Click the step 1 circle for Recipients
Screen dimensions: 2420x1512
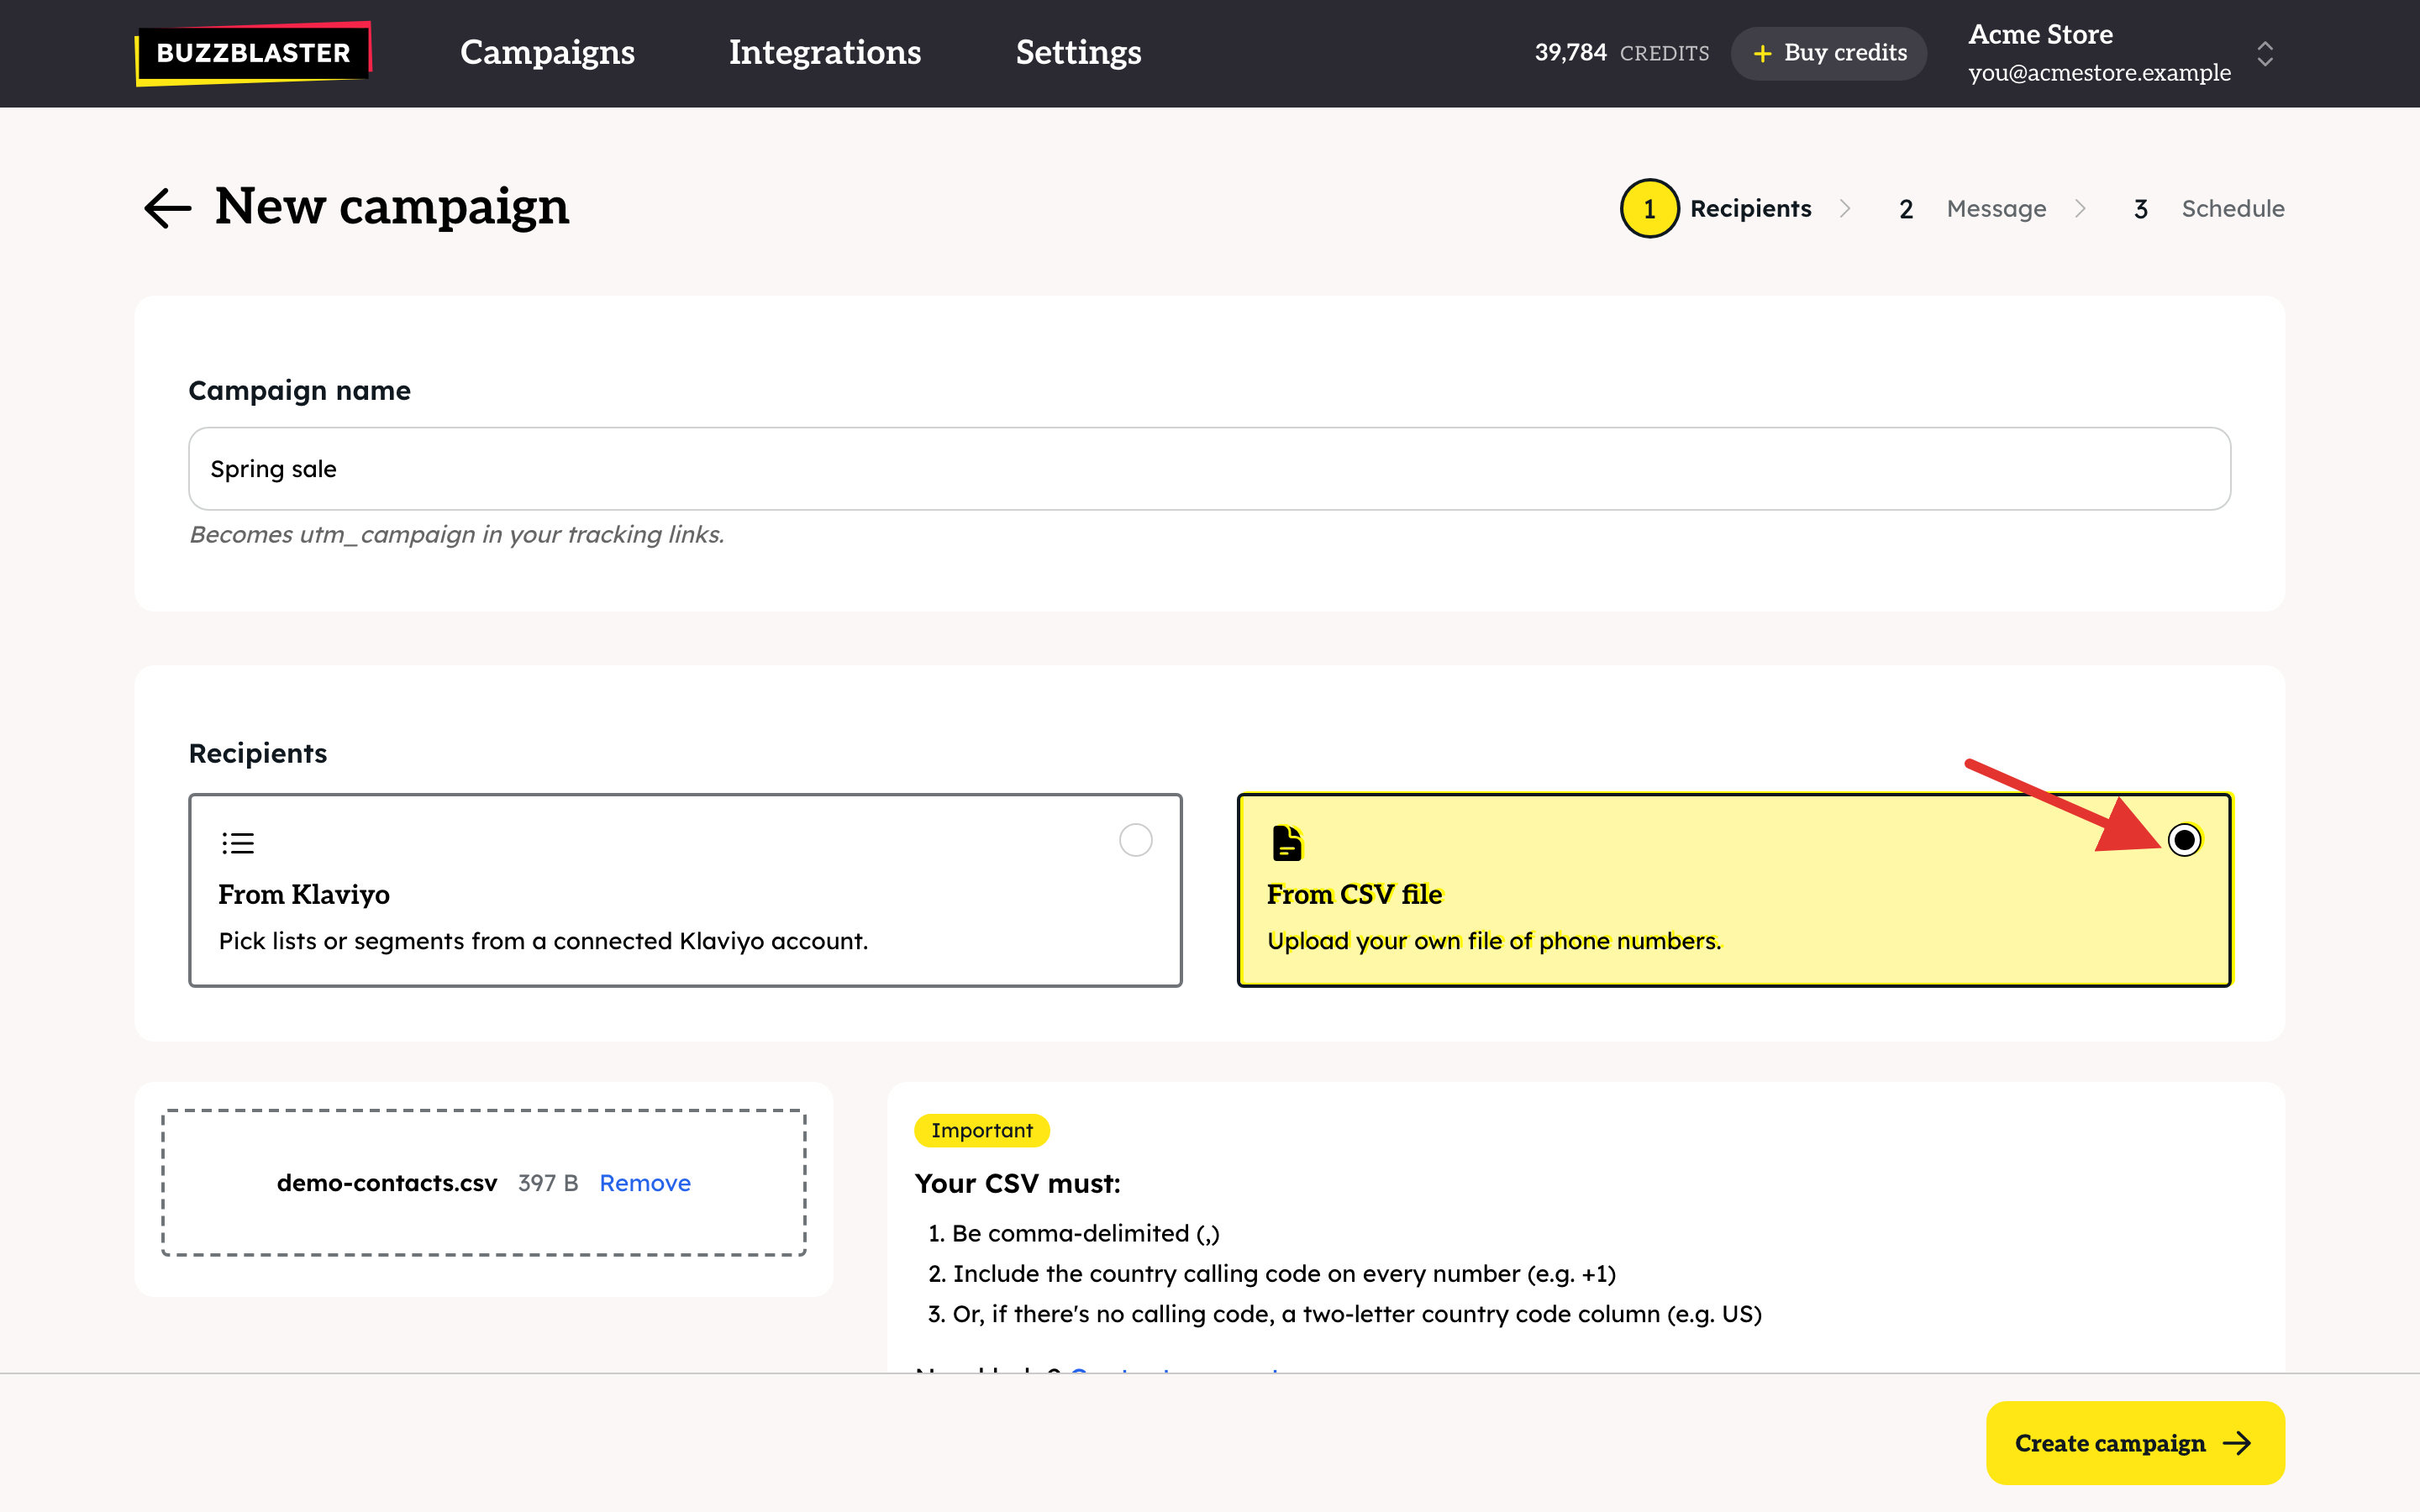point(1649,208)
